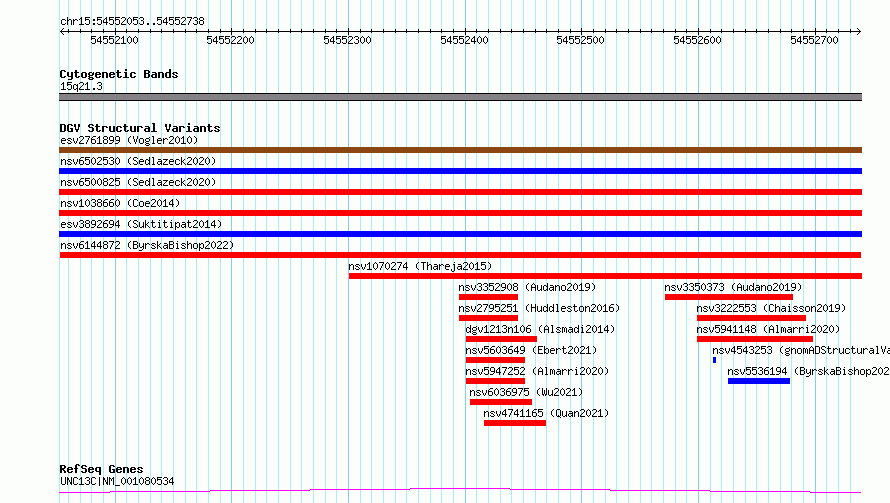
Task: Click tiny blue marker under nsv4543253
Action: [x=714, y=360]
